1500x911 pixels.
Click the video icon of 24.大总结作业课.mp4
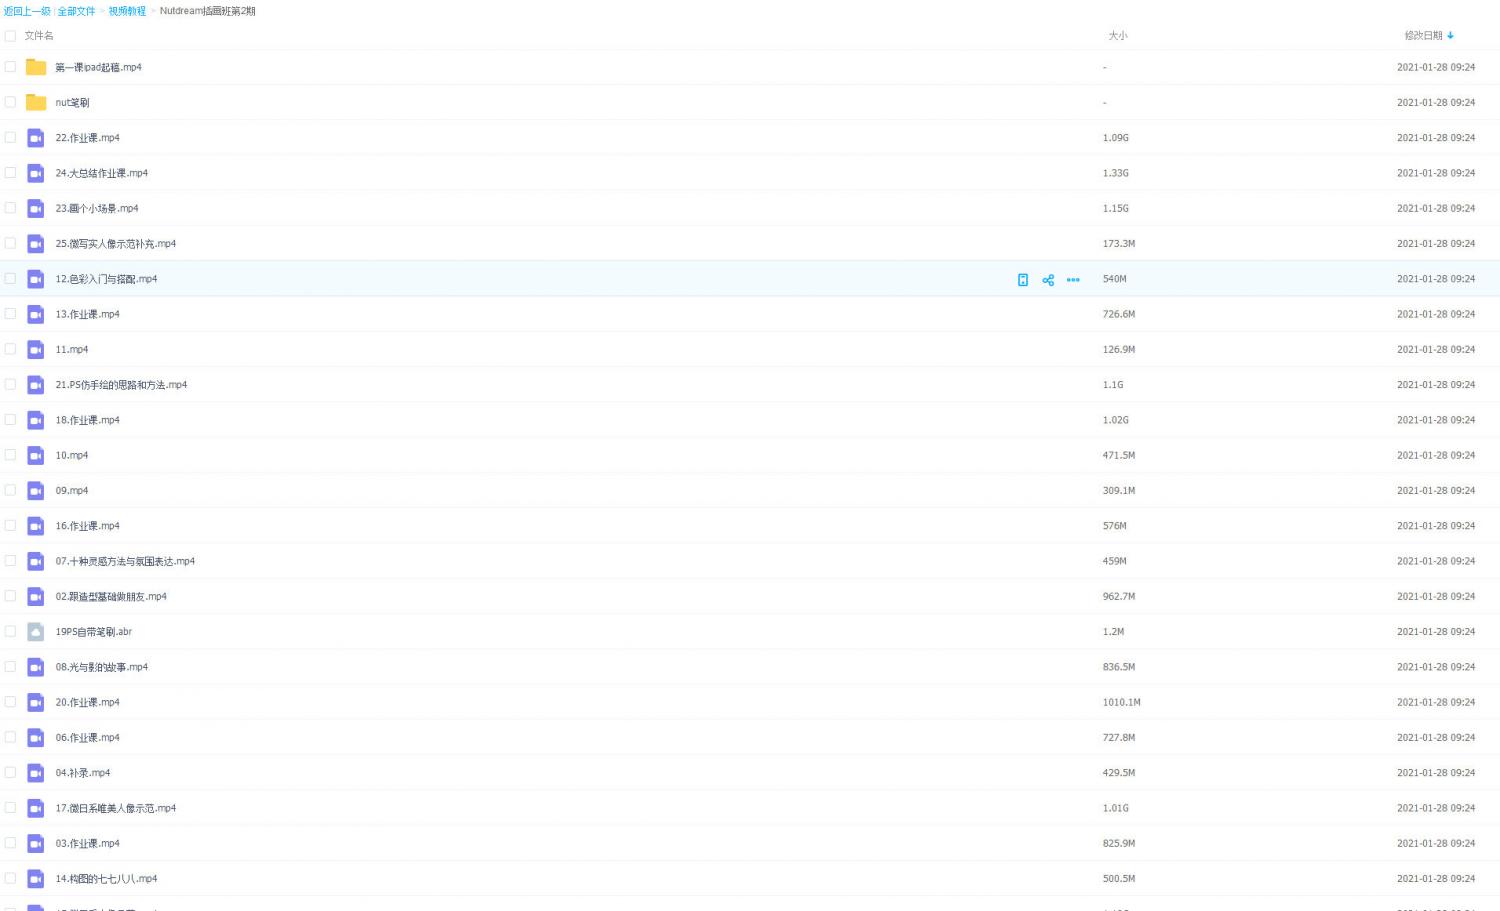coord(36,173)
